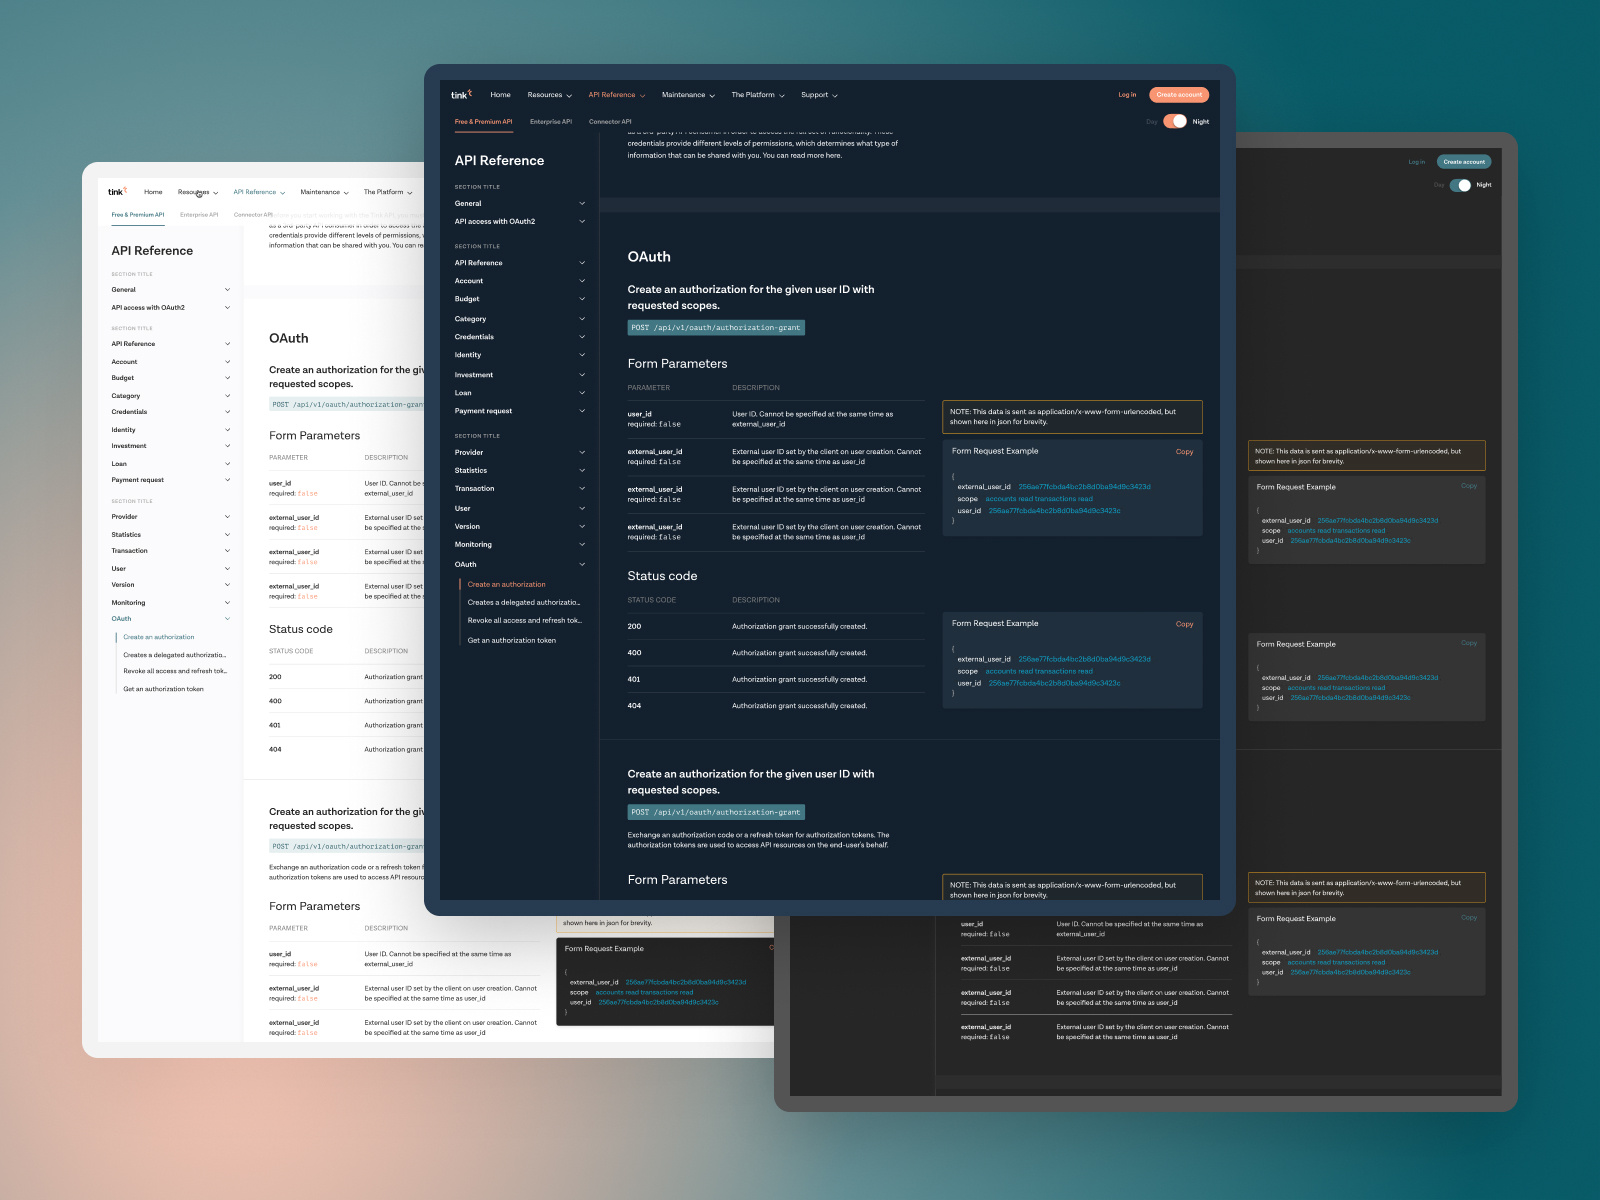The image size is (1600, 1200).
Task: Click the Create account button
Action: click(x=1178, y=94)
